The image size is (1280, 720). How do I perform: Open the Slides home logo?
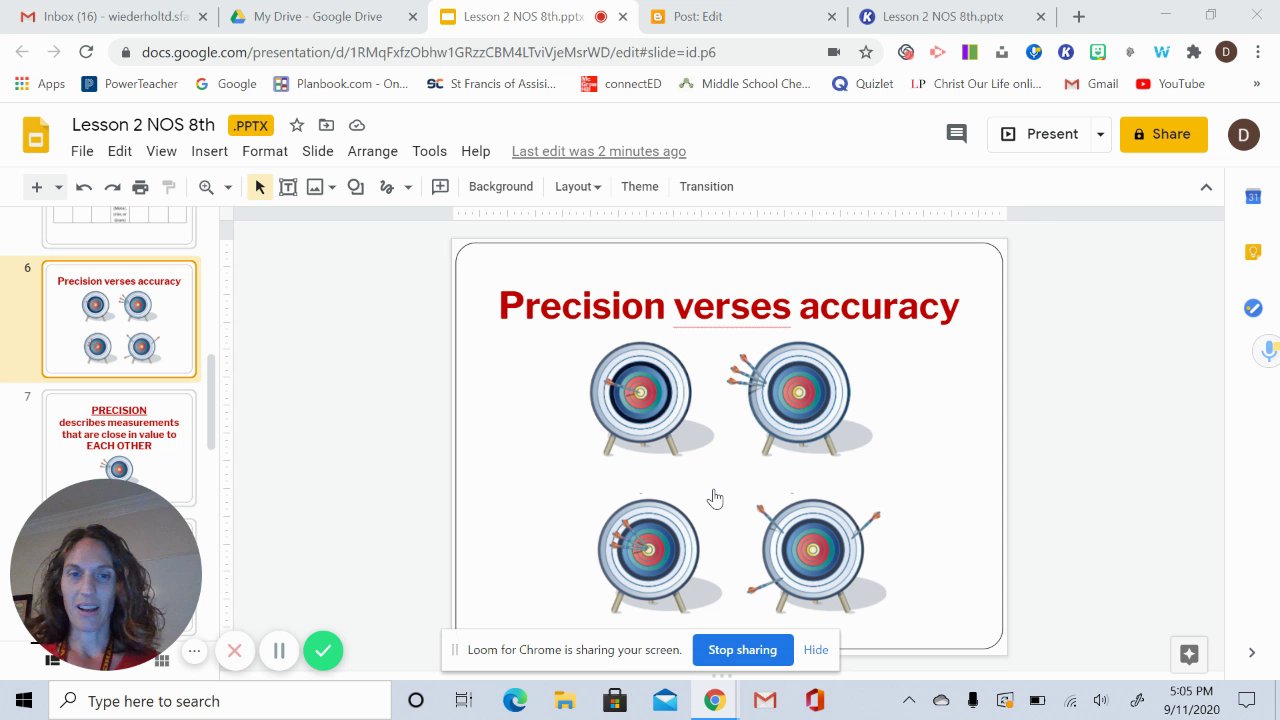pyautogui.click(x=36, y=136)
